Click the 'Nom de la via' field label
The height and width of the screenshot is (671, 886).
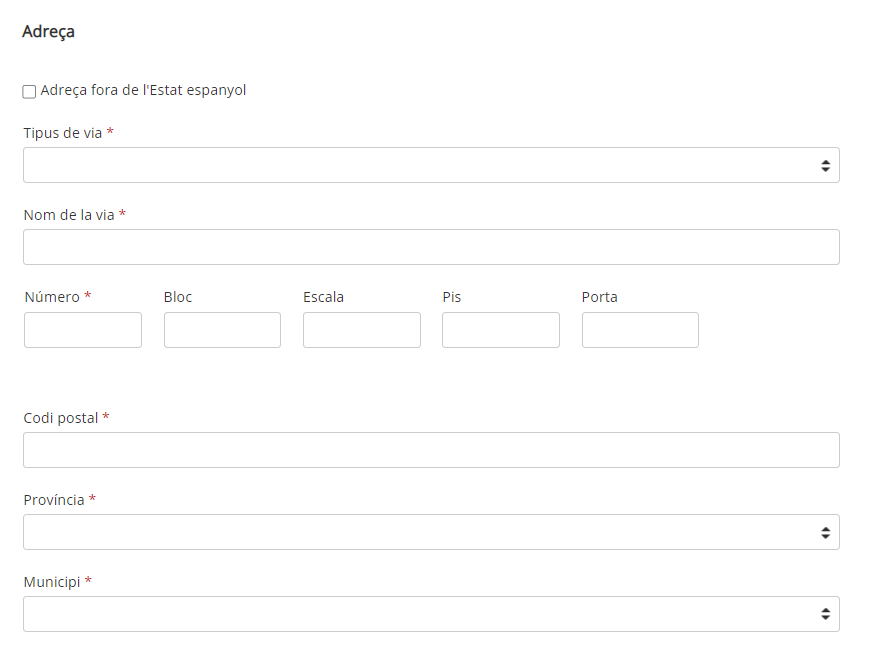[69, 215]
